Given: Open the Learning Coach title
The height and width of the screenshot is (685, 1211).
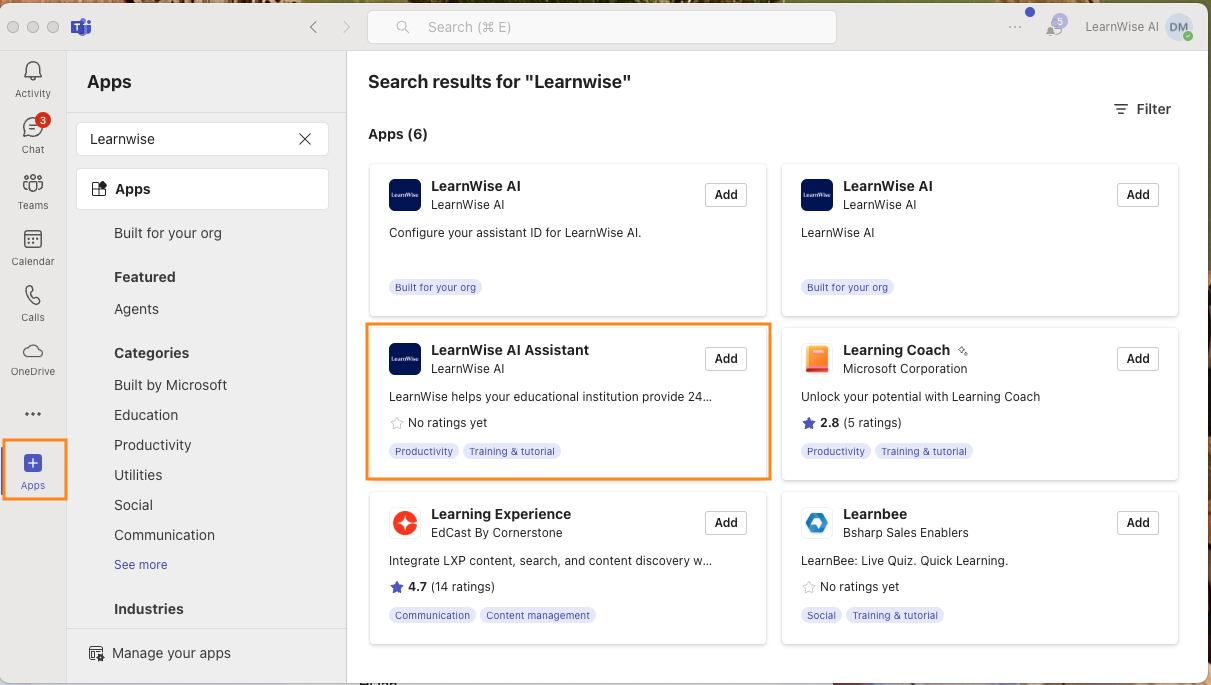Looking at the screenshot, I should click(896, 350).
